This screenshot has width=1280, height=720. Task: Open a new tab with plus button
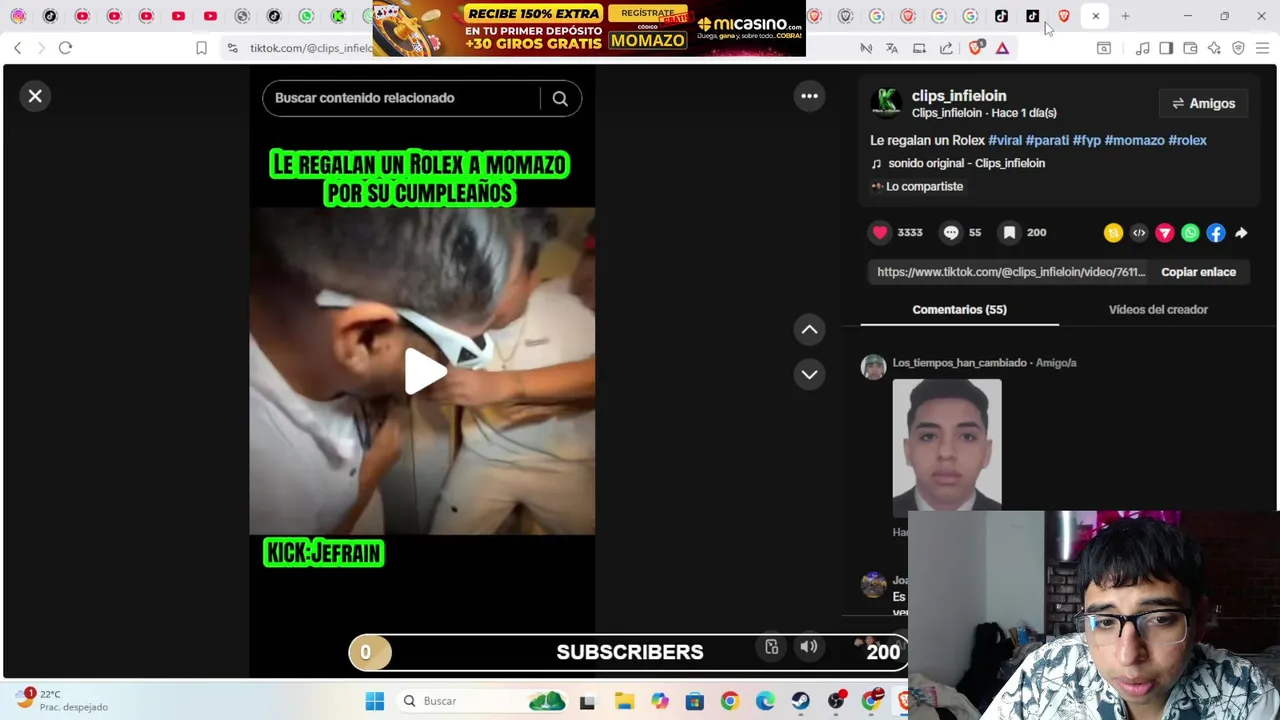[x=1125, y=16]
